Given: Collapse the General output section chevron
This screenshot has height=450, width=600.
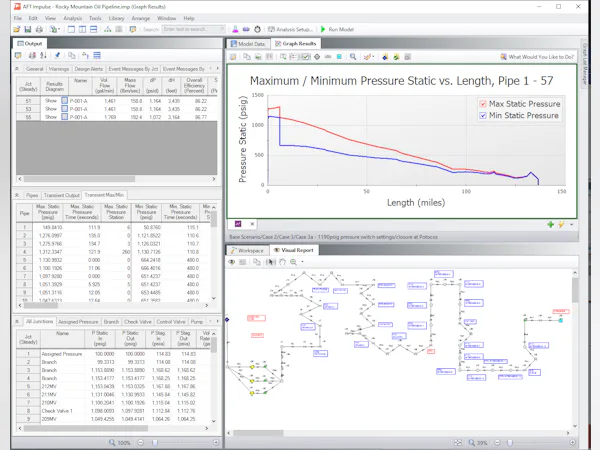Looking at the screenshot, I should [17, 69].
